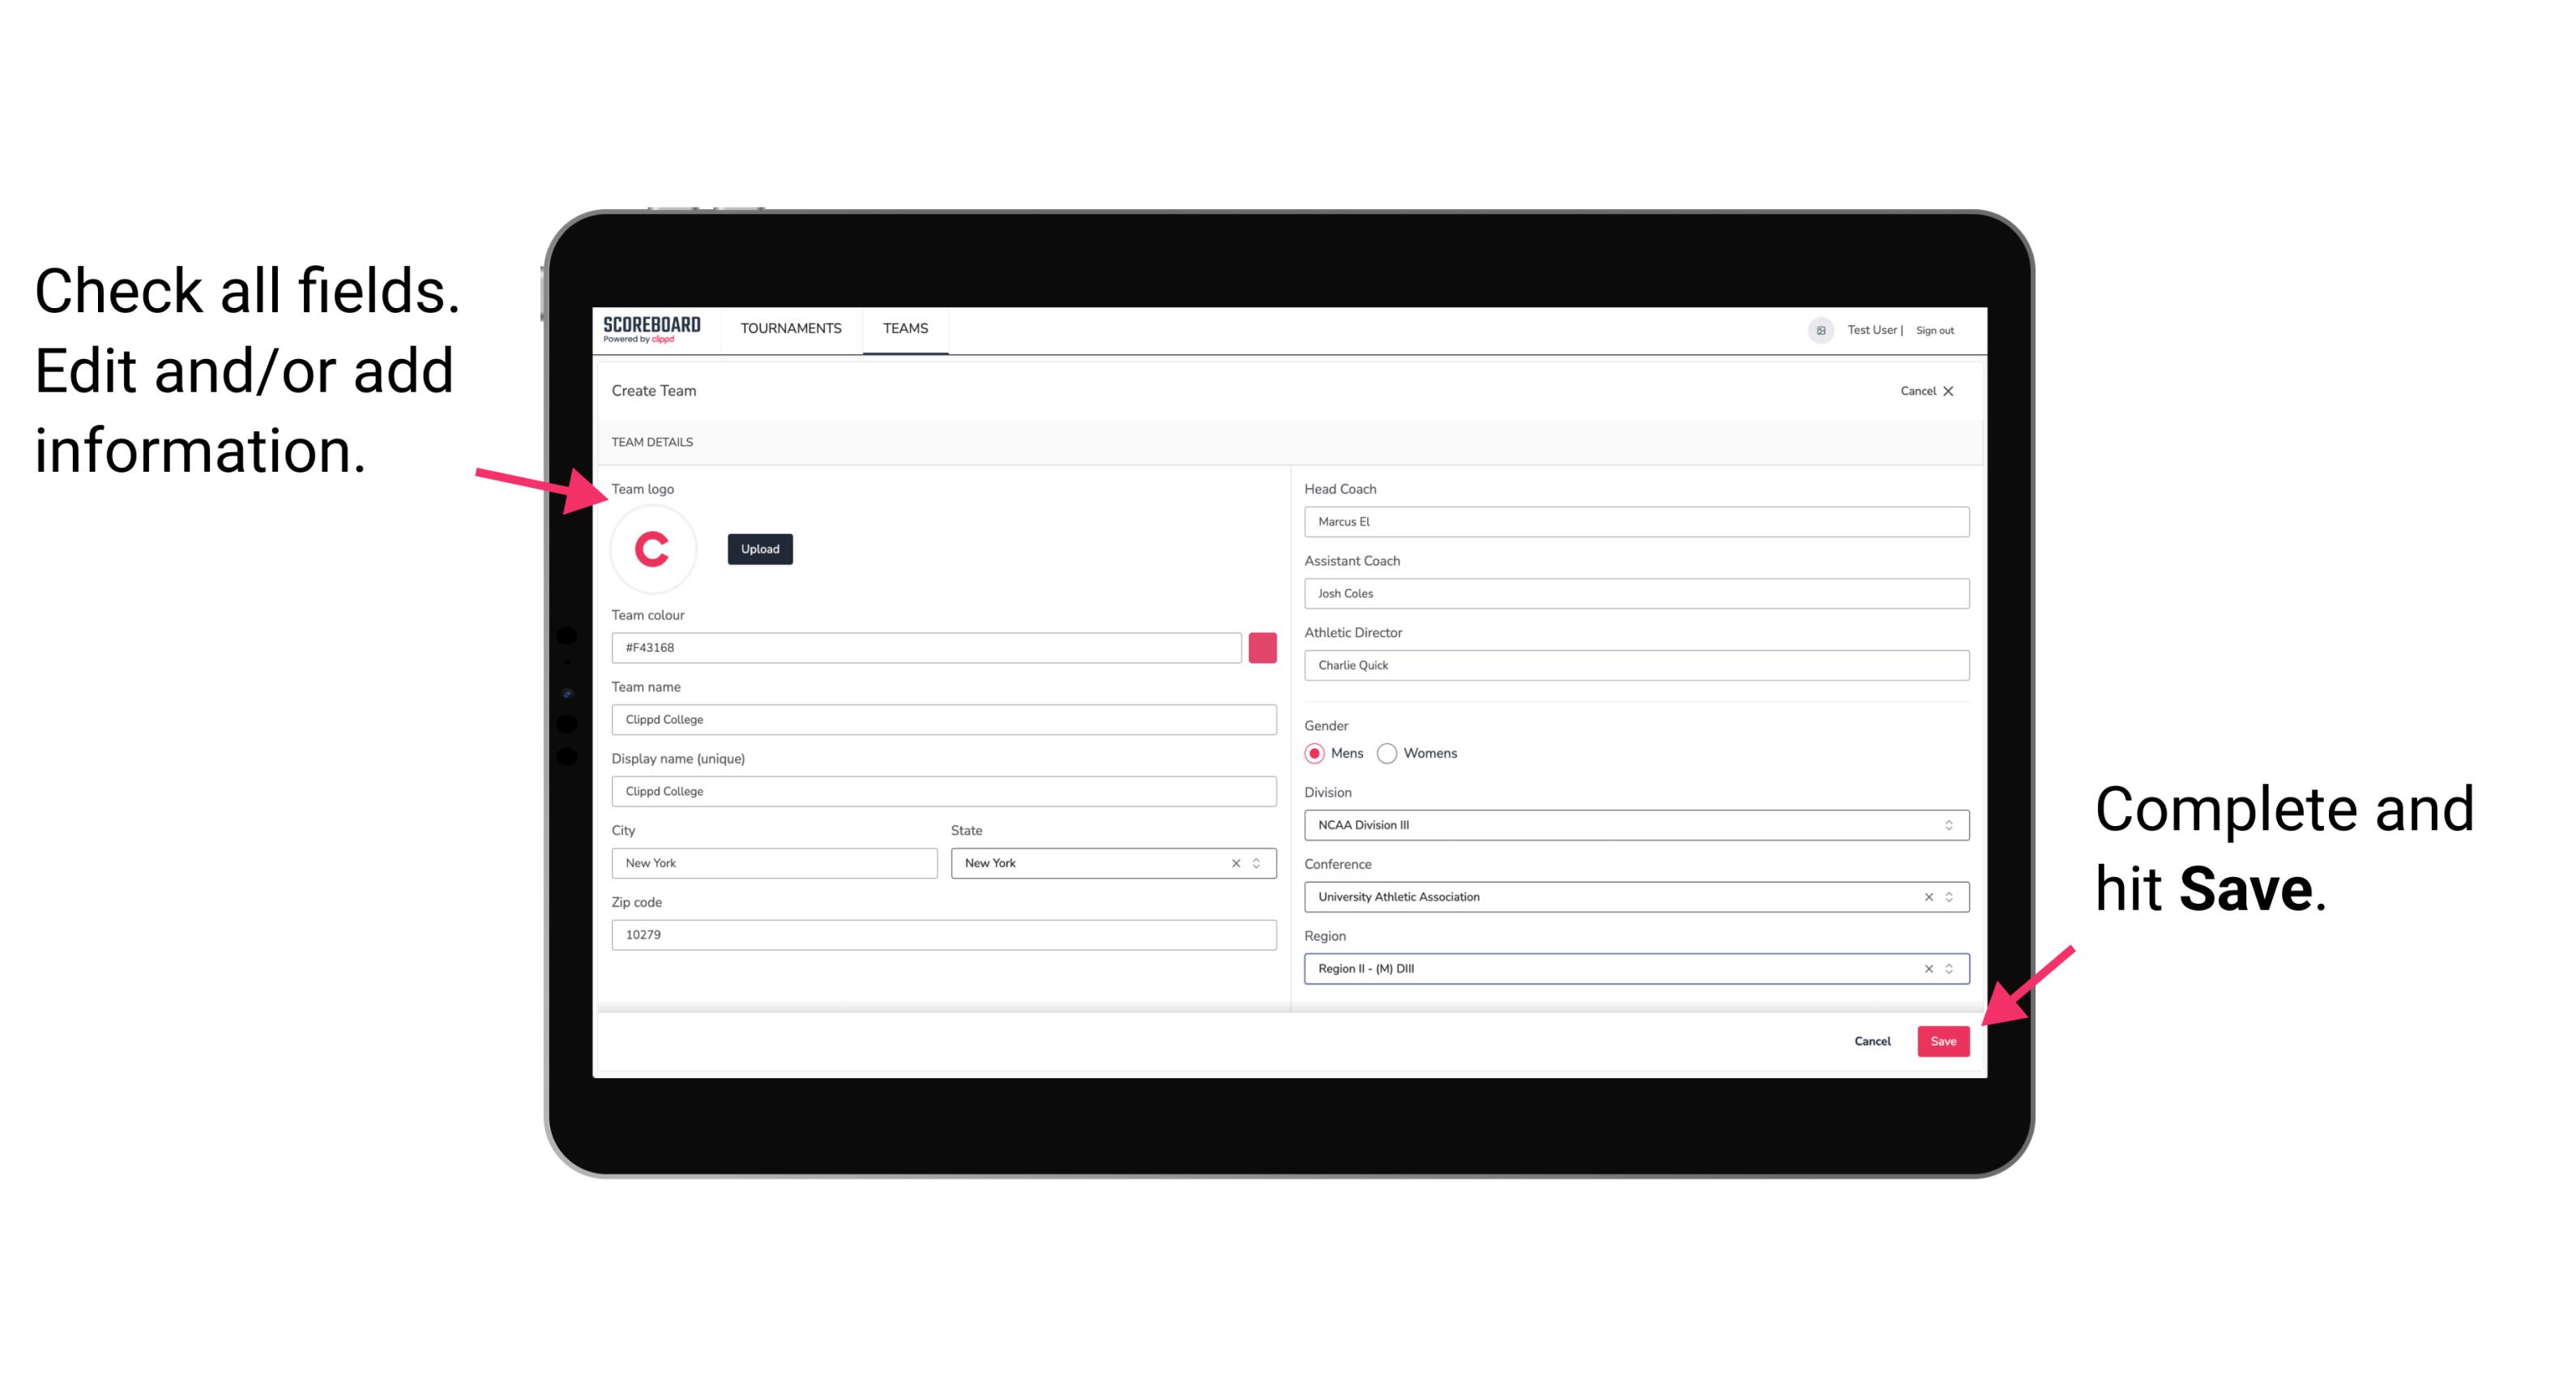Click the X icon to clear Region

point(1926,968)
